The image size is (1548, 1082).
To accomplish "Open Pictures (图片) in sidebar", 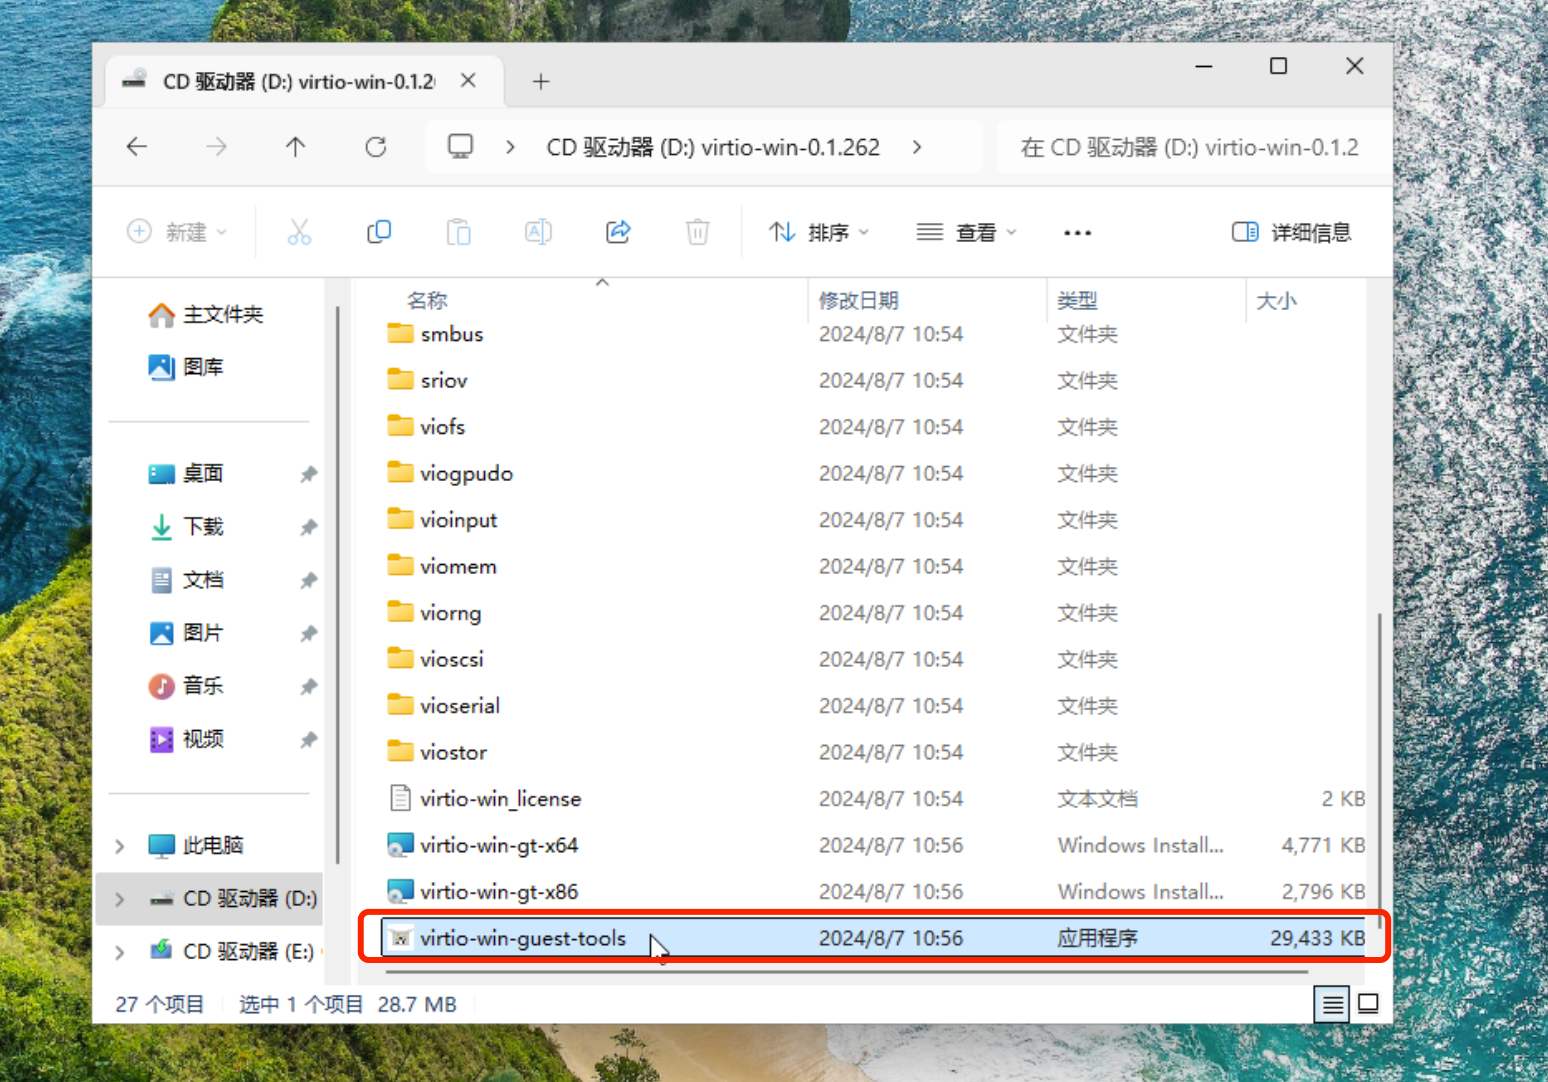I will 187,632.
